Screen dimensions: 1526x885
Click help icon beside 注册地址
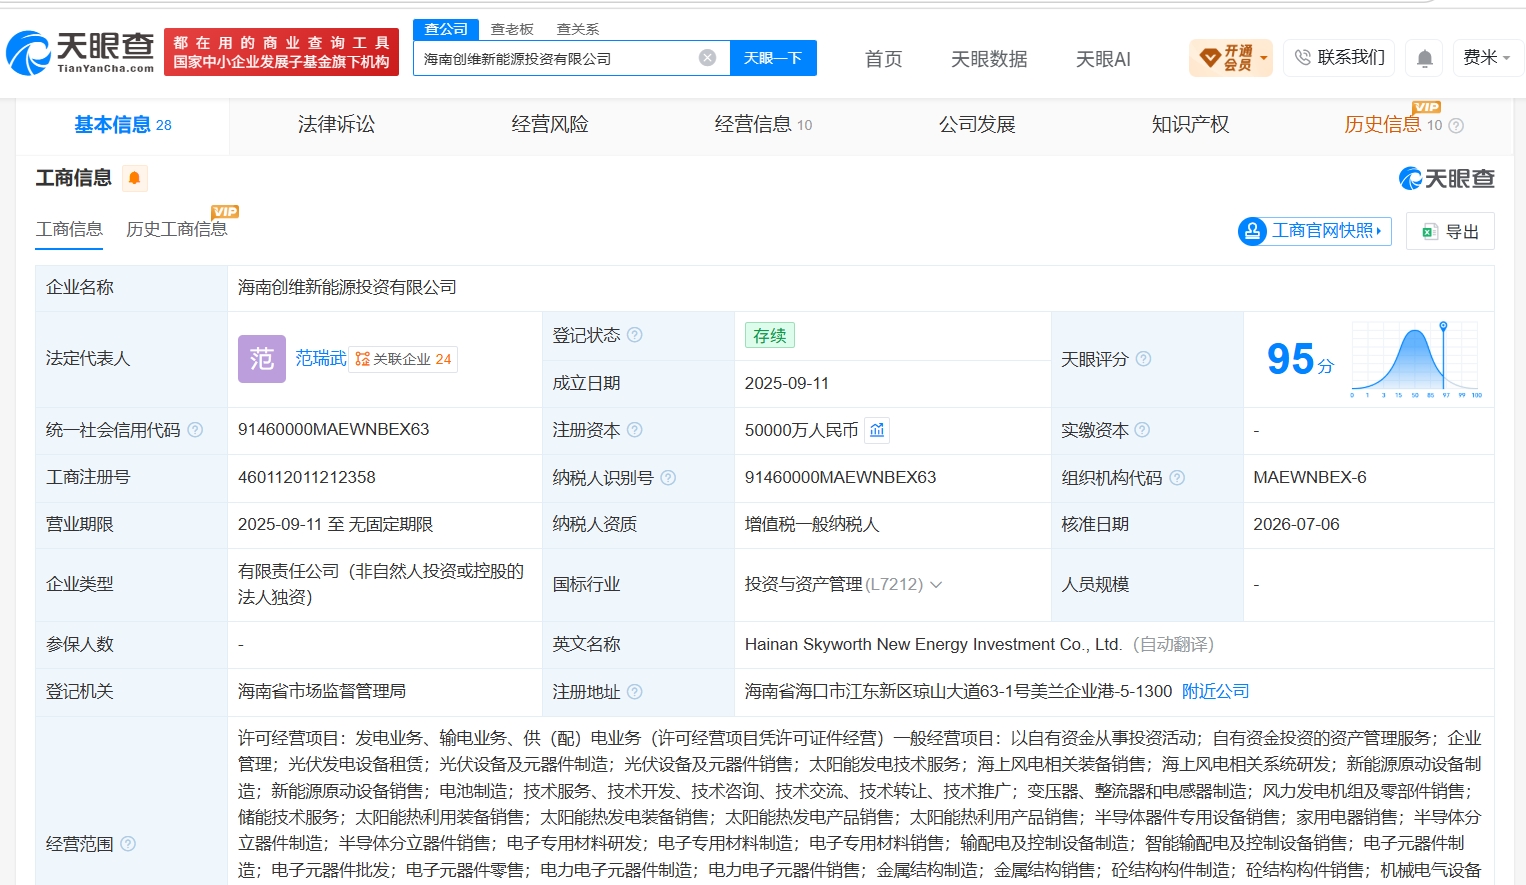pyautogui.click(x=634, y=692)
